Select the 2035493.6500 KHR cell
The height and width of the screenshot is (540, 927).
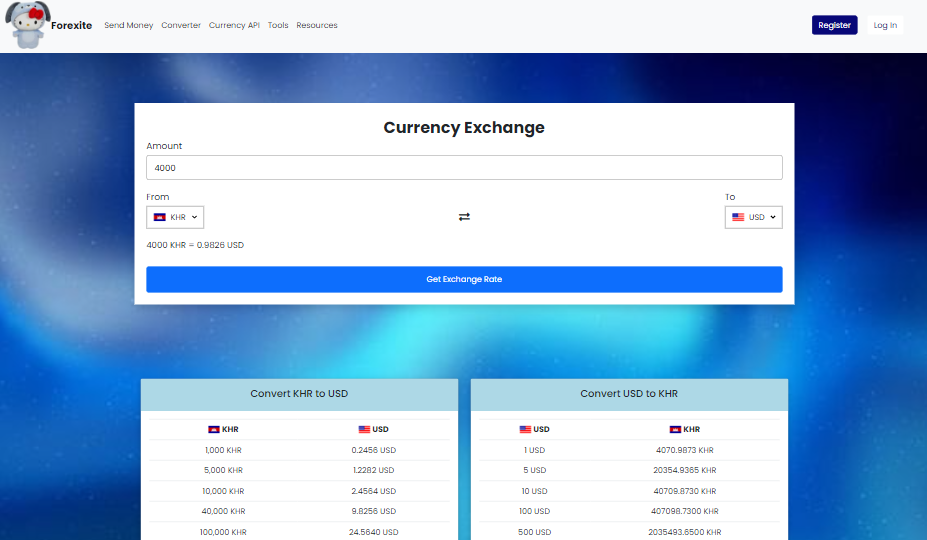click(685, 532)
